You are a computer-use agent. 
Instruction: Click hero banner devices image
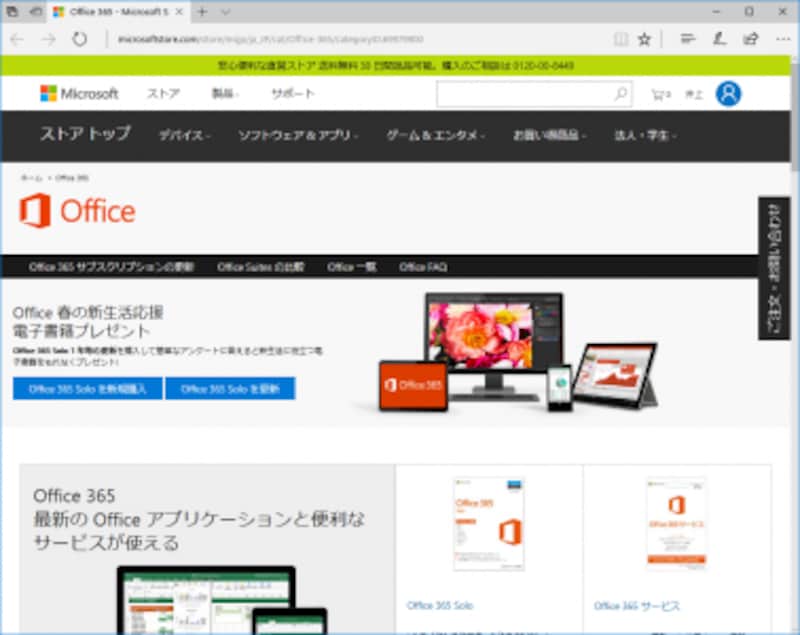pyautogui.click(x=518, y=352)
